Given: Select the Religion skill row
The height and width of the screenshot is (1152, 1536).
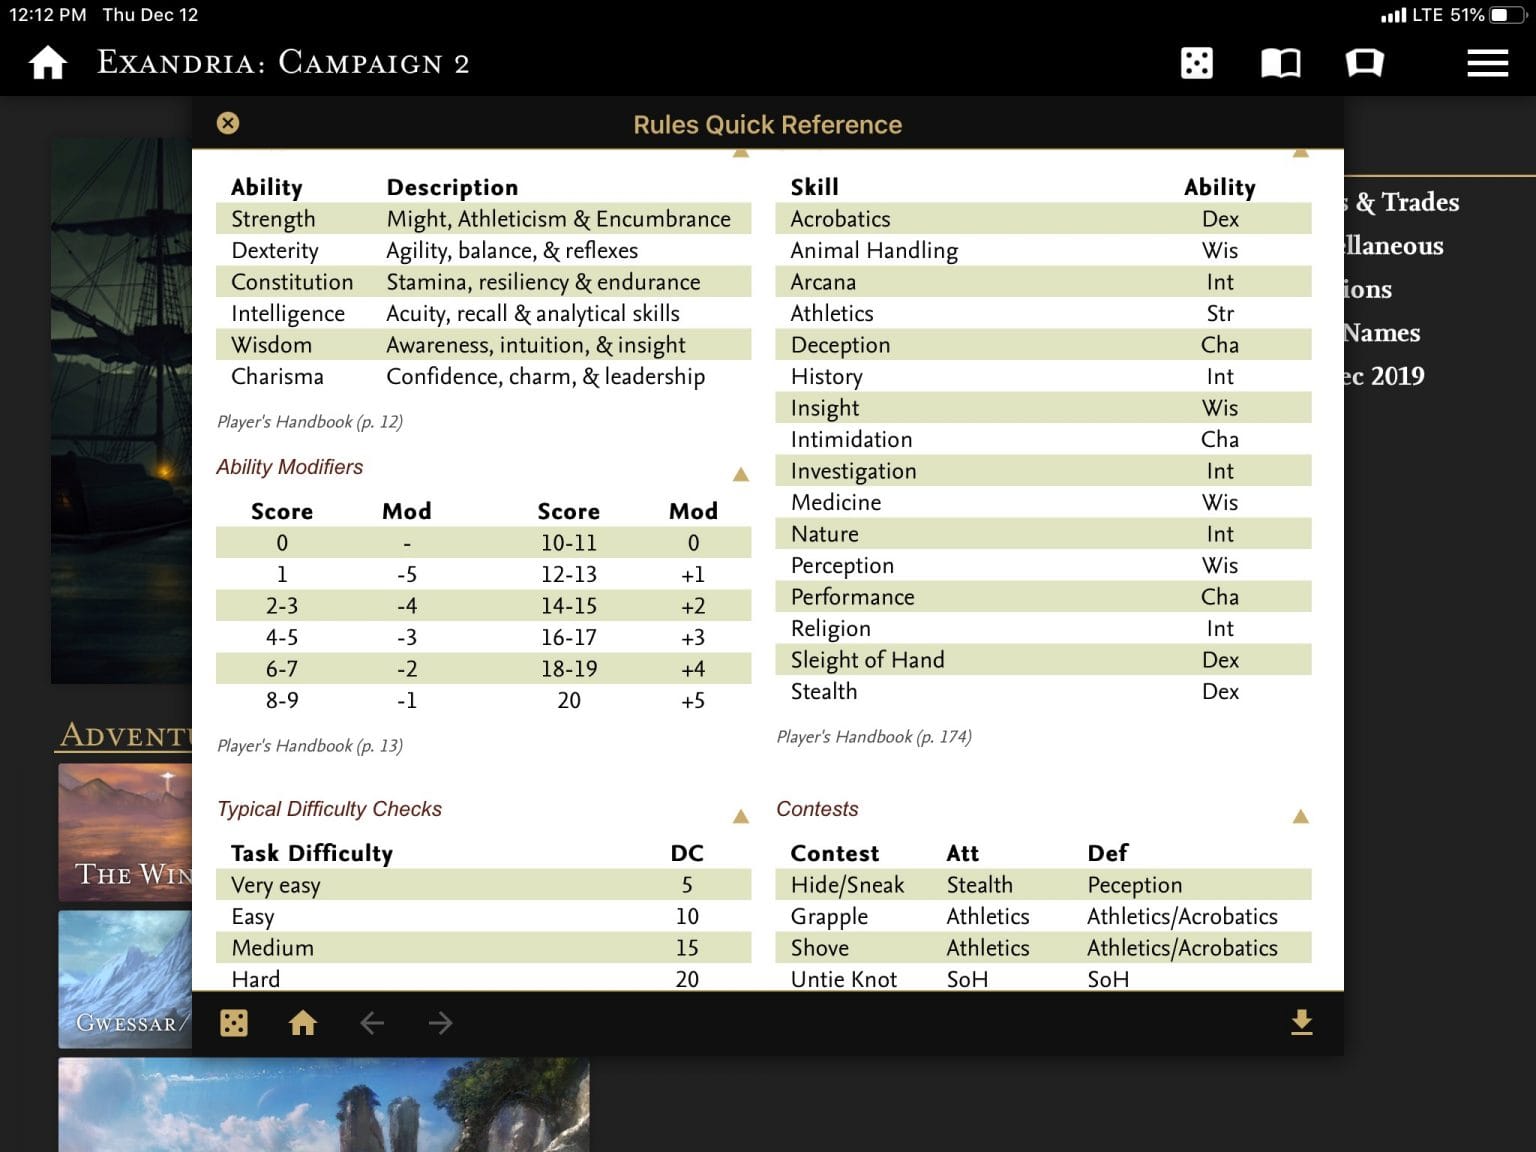Looking at the screenshot, I should 1043,628.
